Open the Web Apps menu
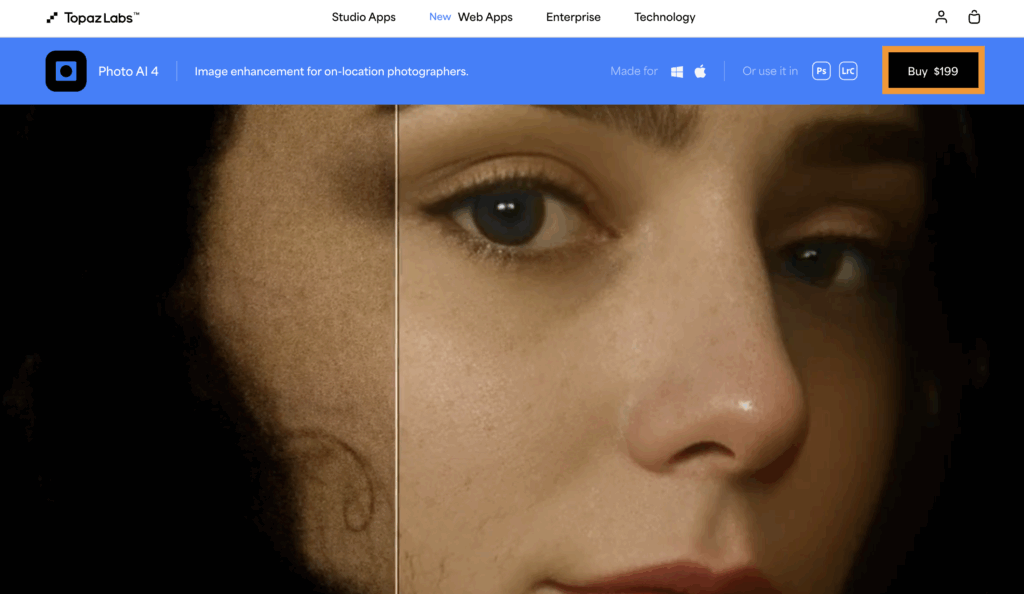Viewport: 1024px width, 594px height. tap(485, 17)
